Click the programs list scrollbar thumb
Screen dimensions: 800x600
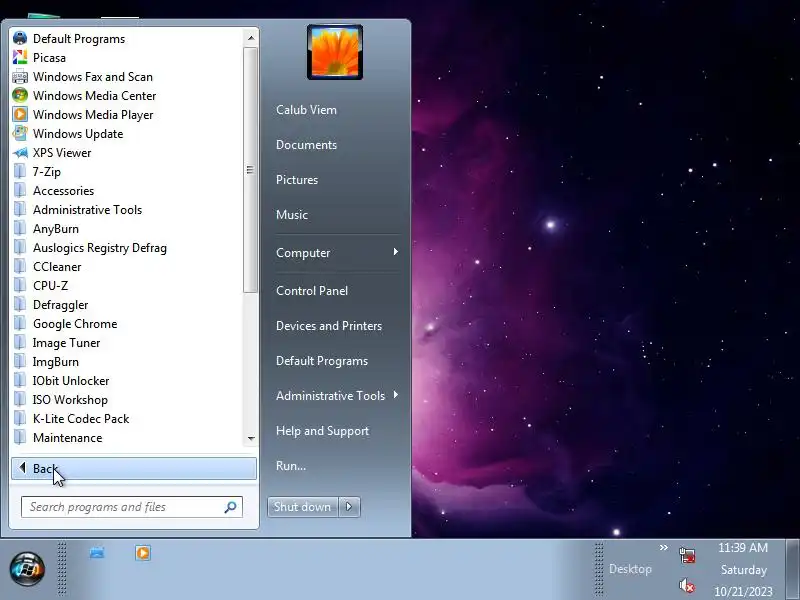(251, 170)
